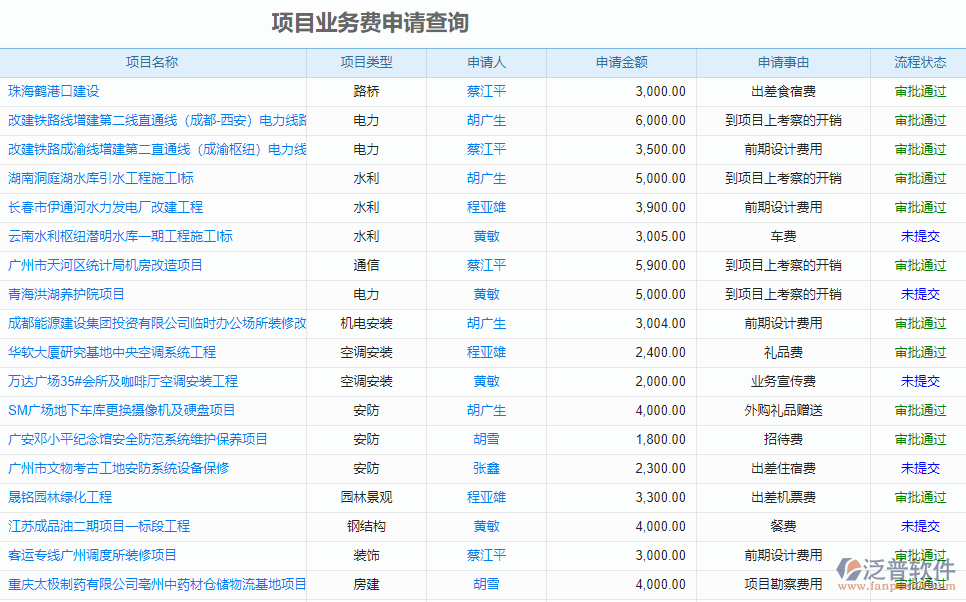Sort by 项目名称 column header
This screenshot has height=602, width=966.
point(152,62)
